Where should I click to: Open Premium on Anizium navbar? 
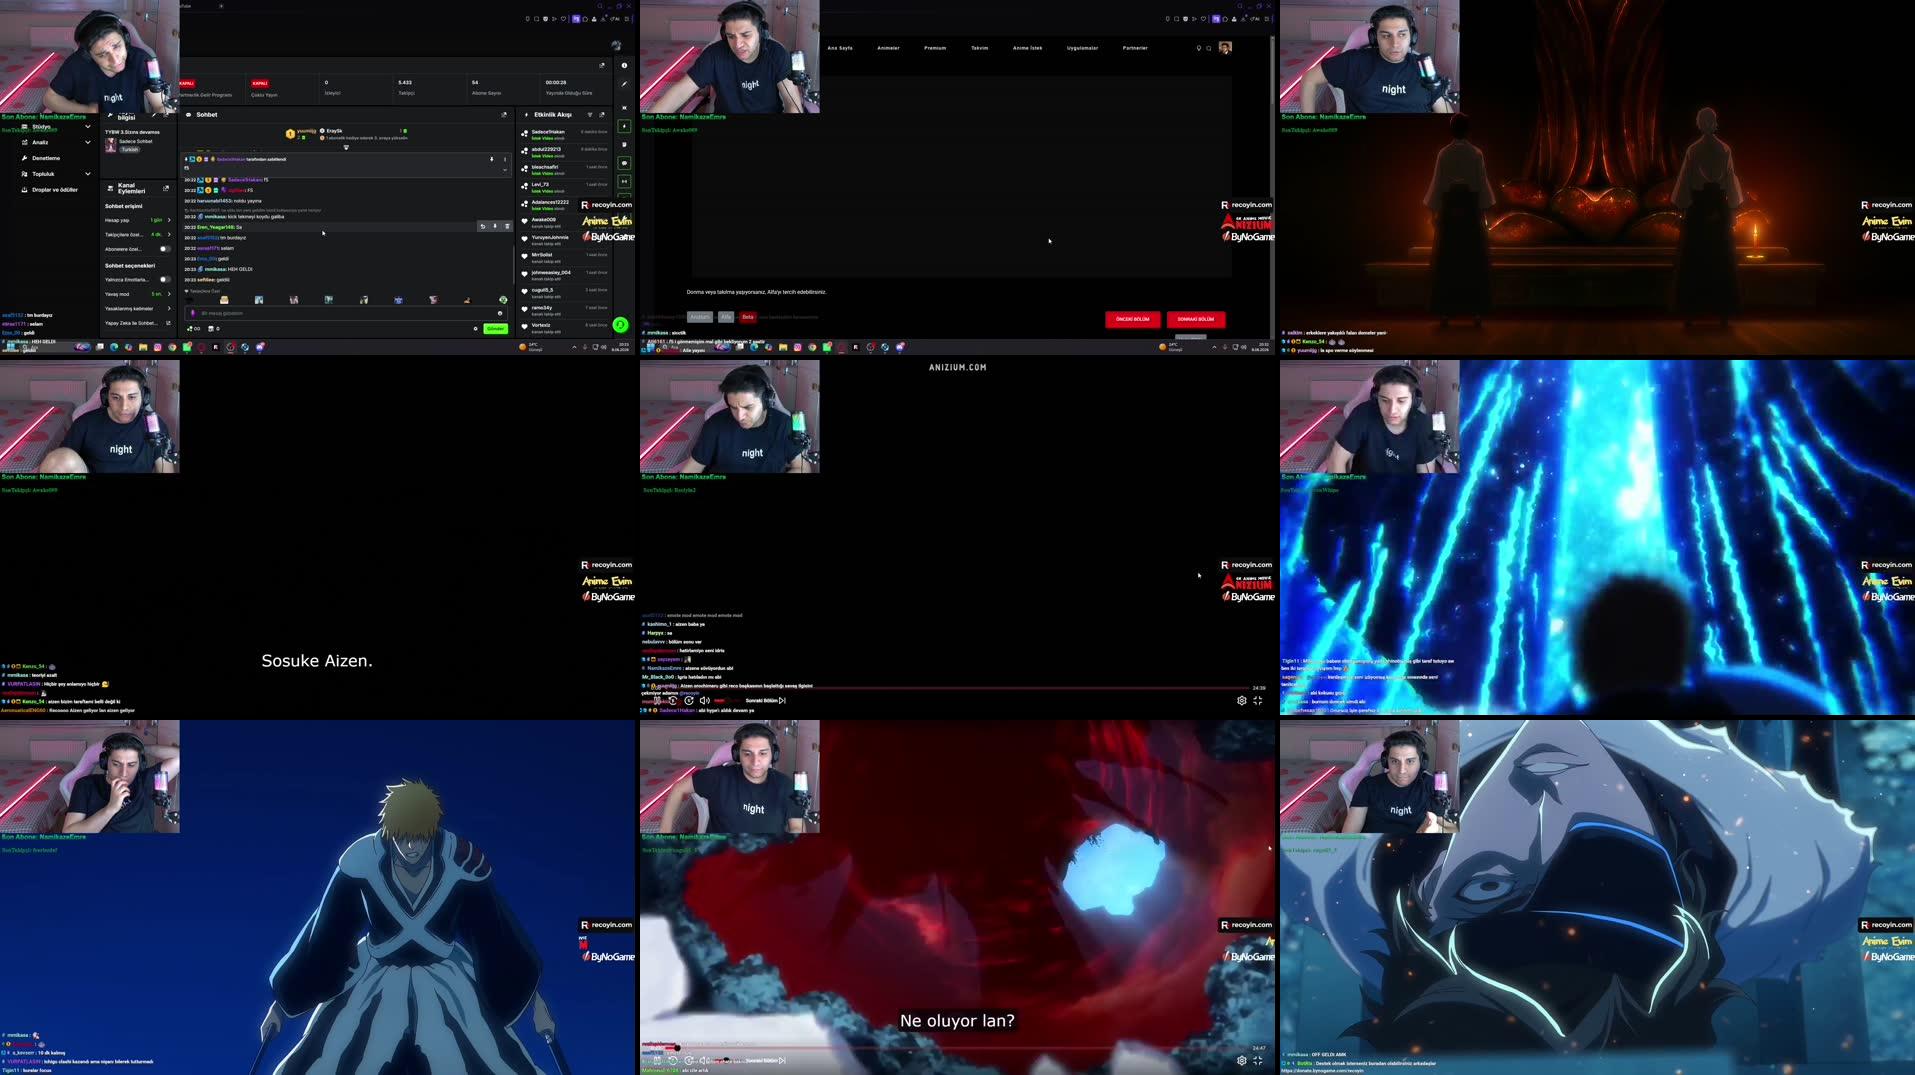click(935, 48)
